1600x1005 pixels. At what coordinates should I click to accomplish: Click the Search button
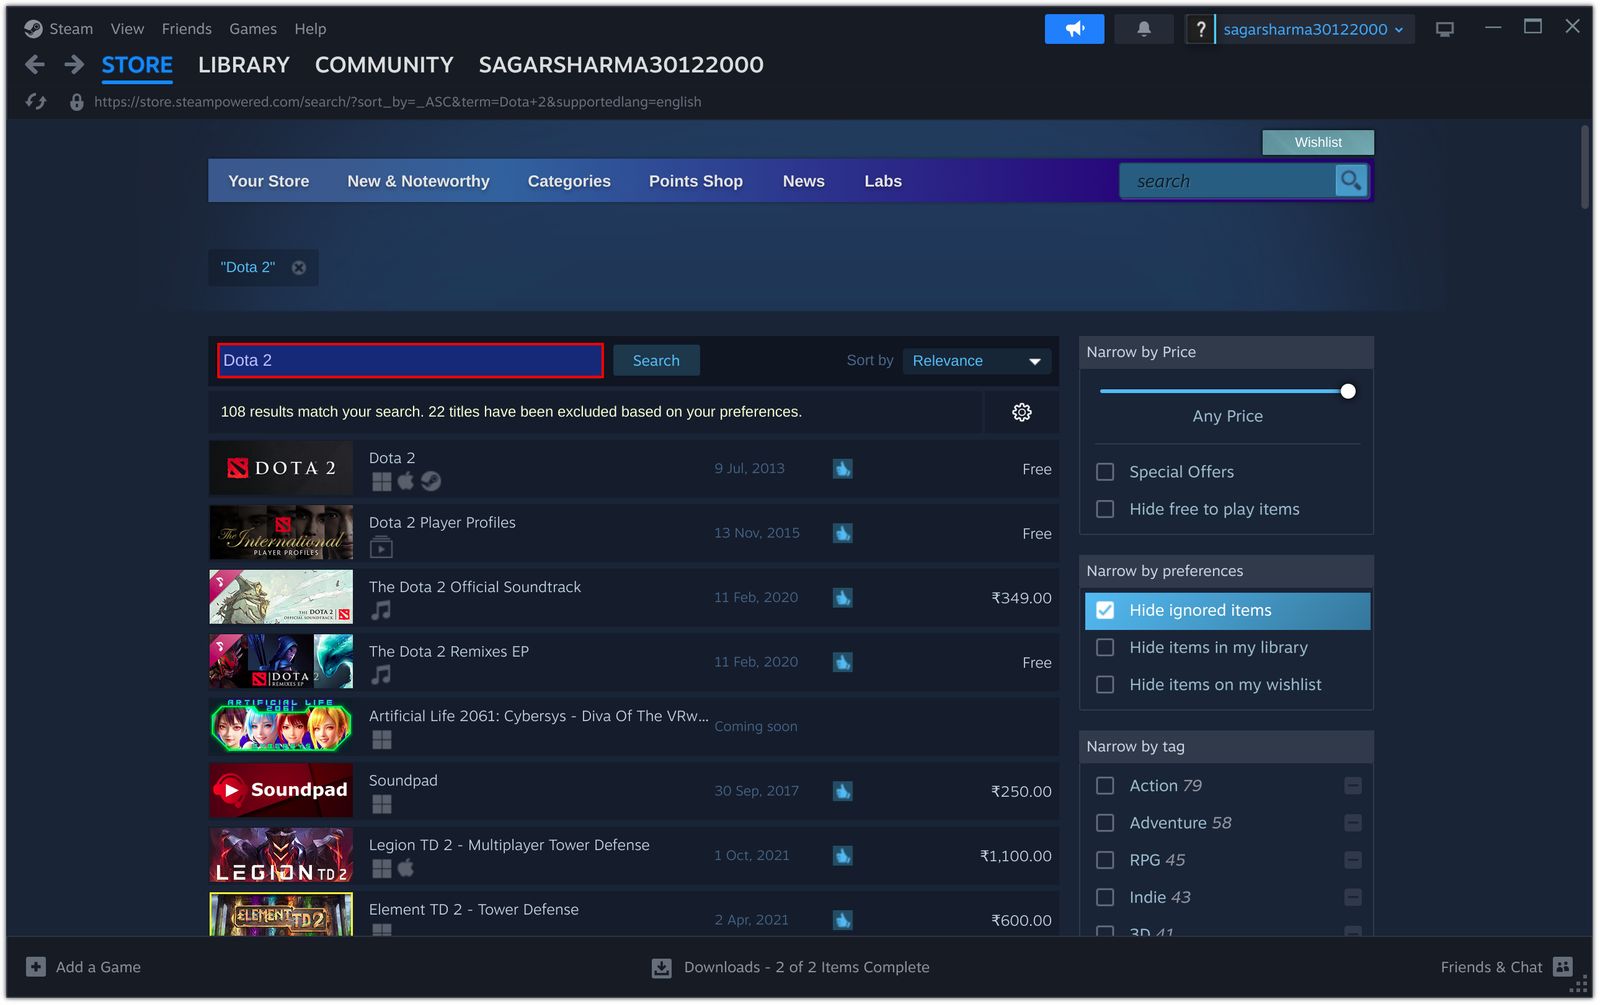[x=656, y=360]
